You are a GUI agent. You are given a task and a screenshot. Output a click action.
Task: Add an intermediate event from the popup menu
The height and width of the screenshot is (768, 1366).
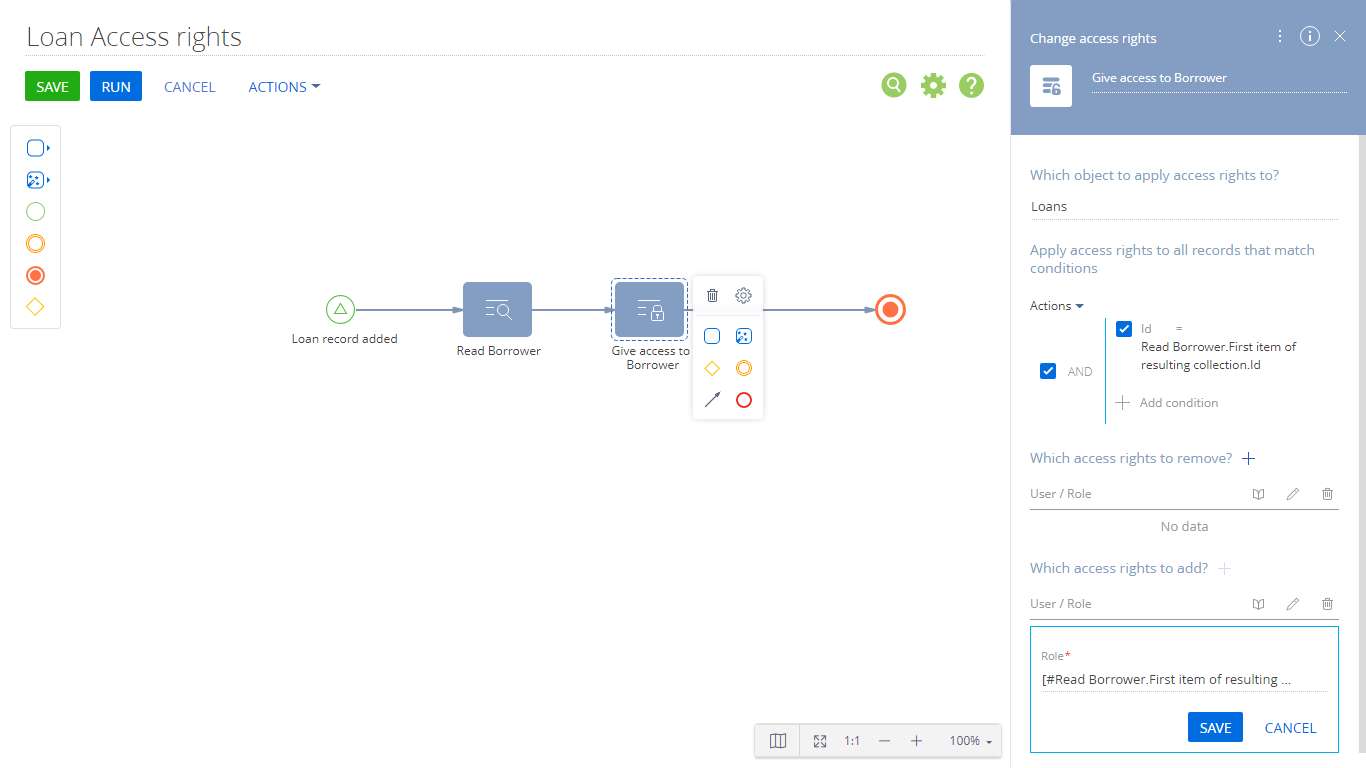(743, 368)
